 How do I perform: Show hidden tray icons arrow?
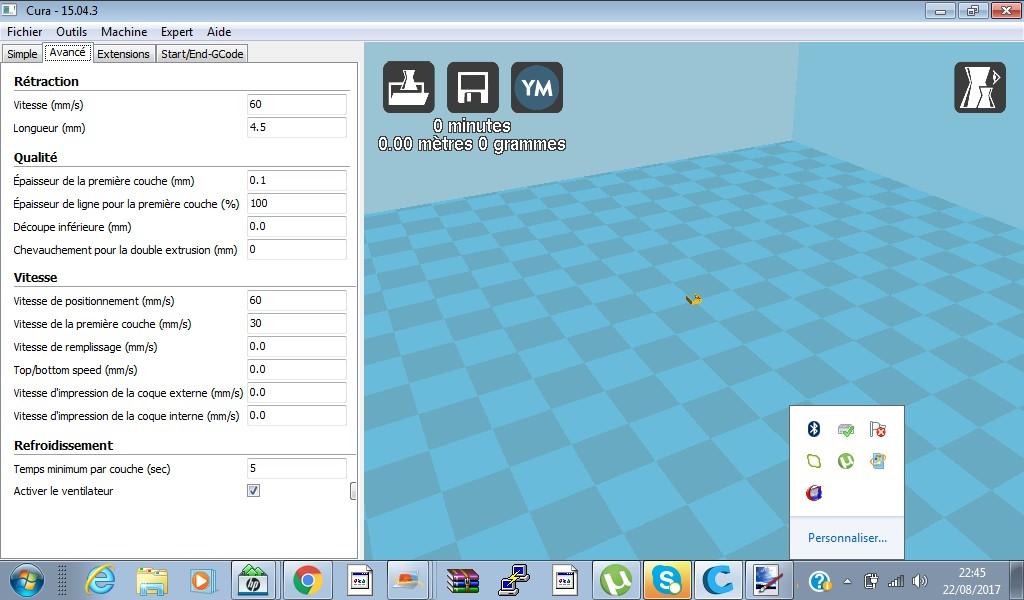pyautogui.click(x=847, y=580)
